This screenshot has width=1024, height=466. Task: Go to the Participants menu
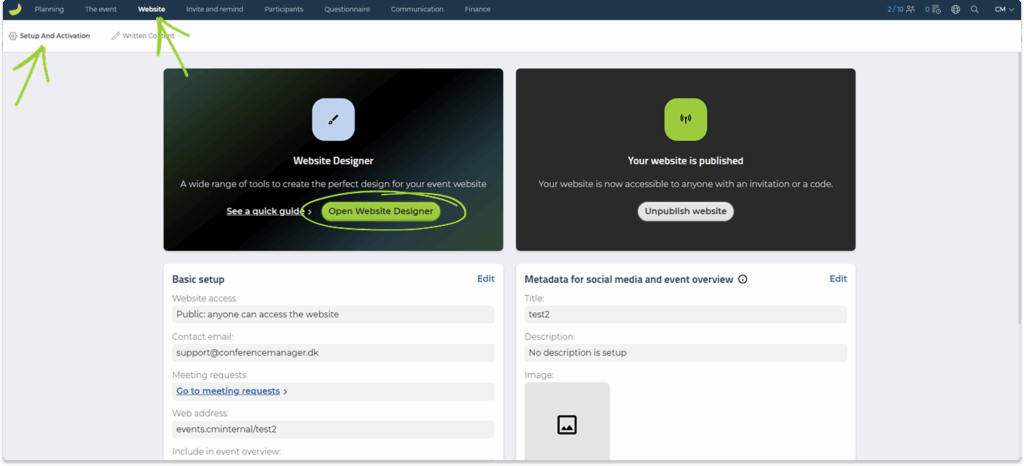(284, 9)
